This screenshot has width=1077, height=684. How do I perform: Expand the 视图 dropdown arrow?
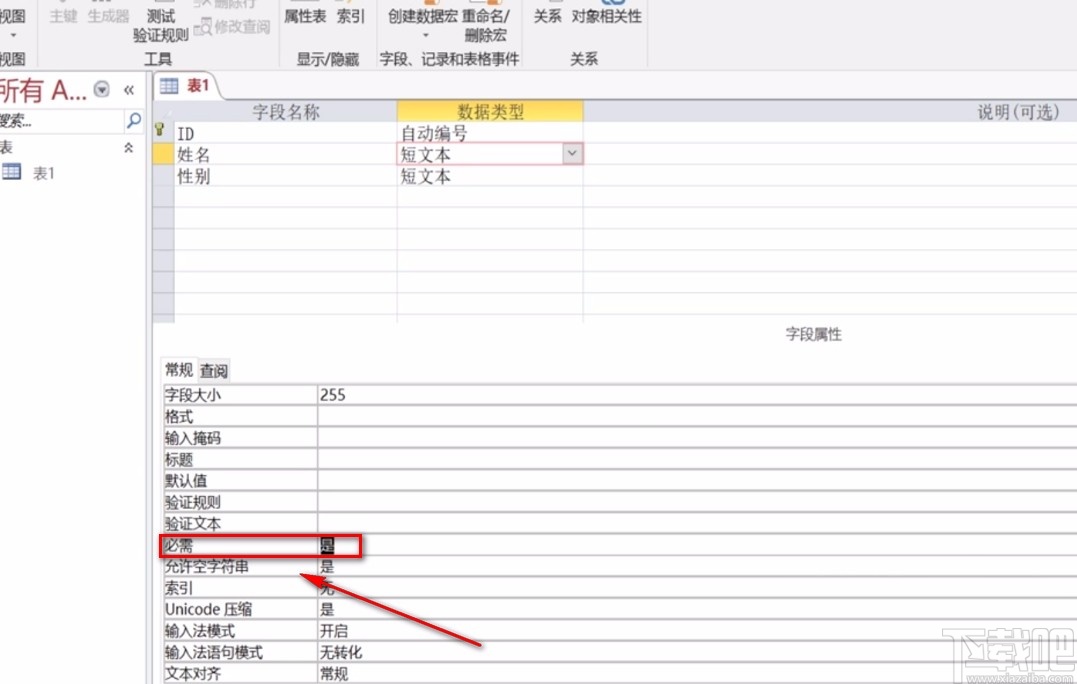click(x=12, y=34)
